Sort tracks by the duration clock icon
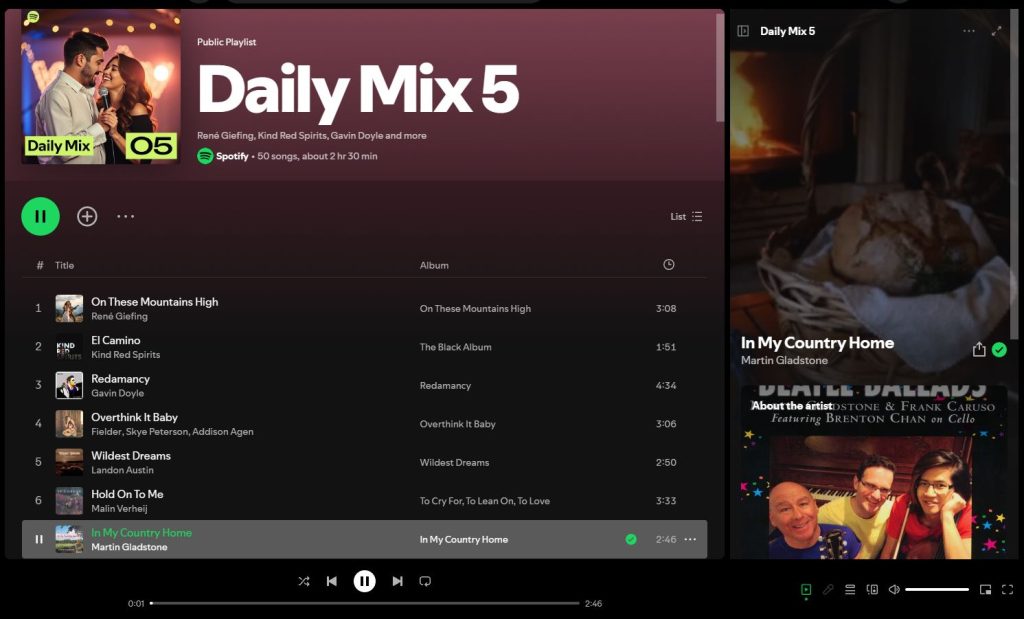Viewport: 1024px width, 619px height. coord(669,264)
